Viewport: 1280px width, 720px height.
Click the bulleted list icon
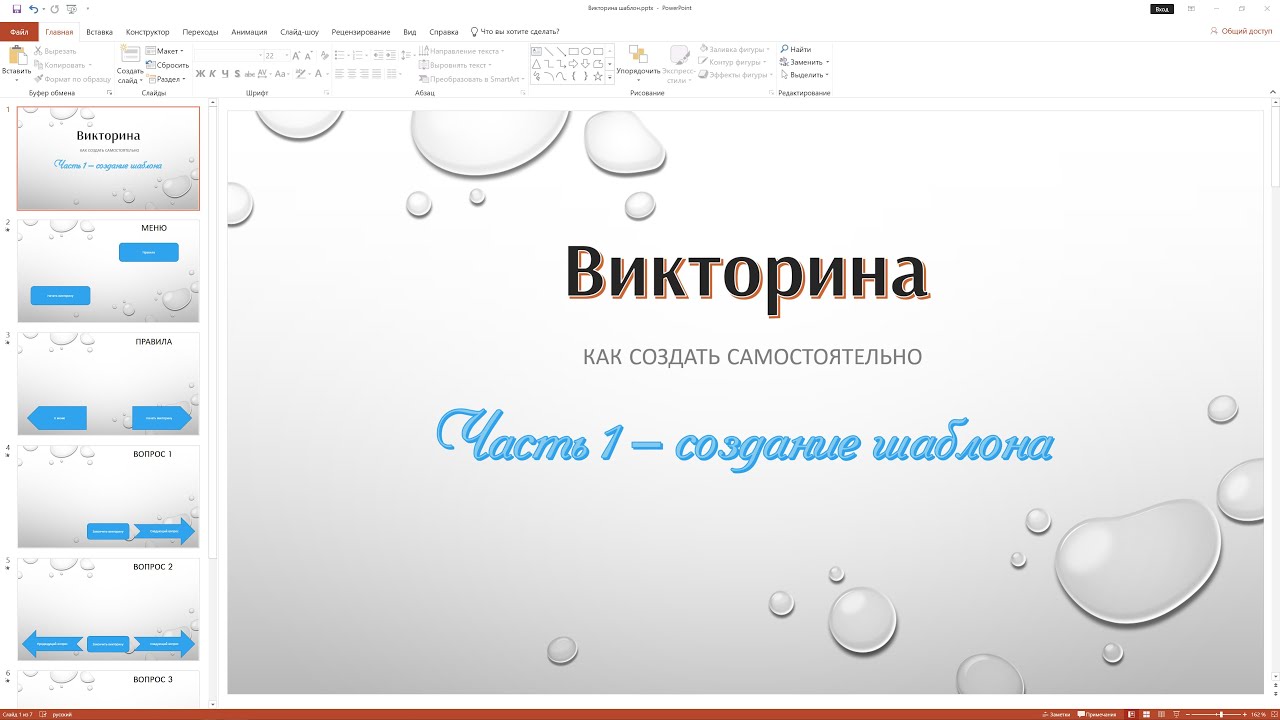(x=340, y=56)
